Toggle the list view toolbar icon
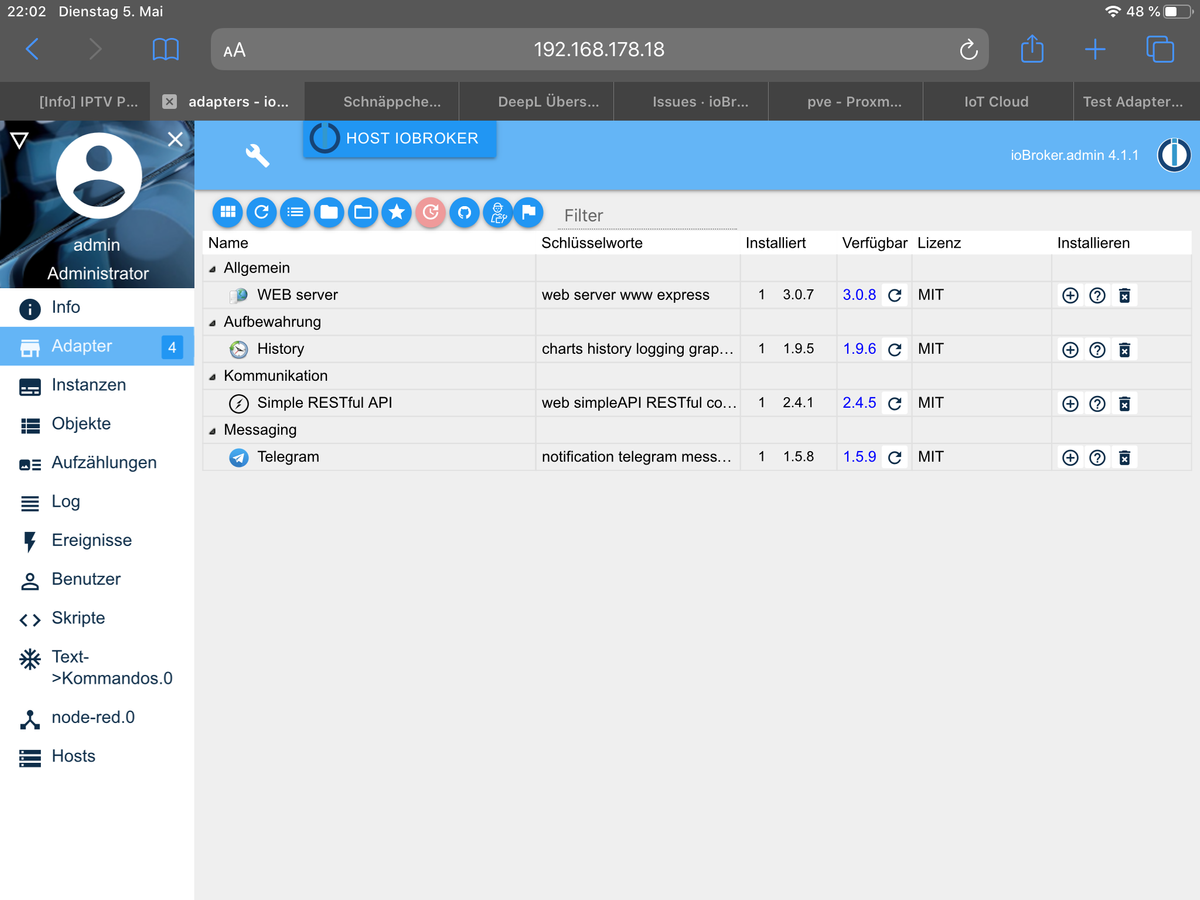 (x=295, y=212)
